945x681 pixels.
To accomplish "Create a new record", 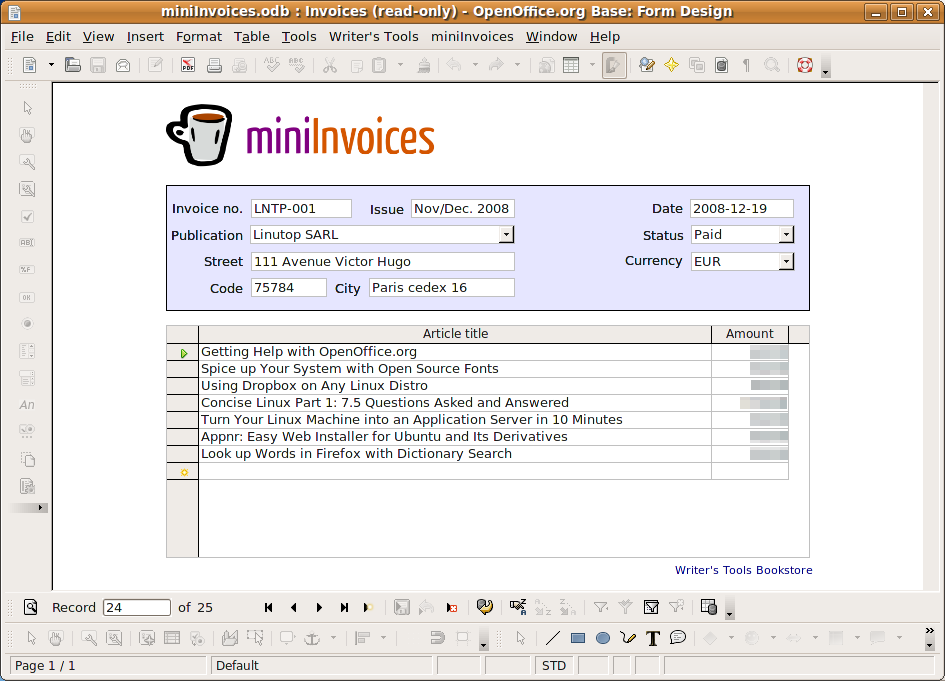I will (x=368, y=607).
